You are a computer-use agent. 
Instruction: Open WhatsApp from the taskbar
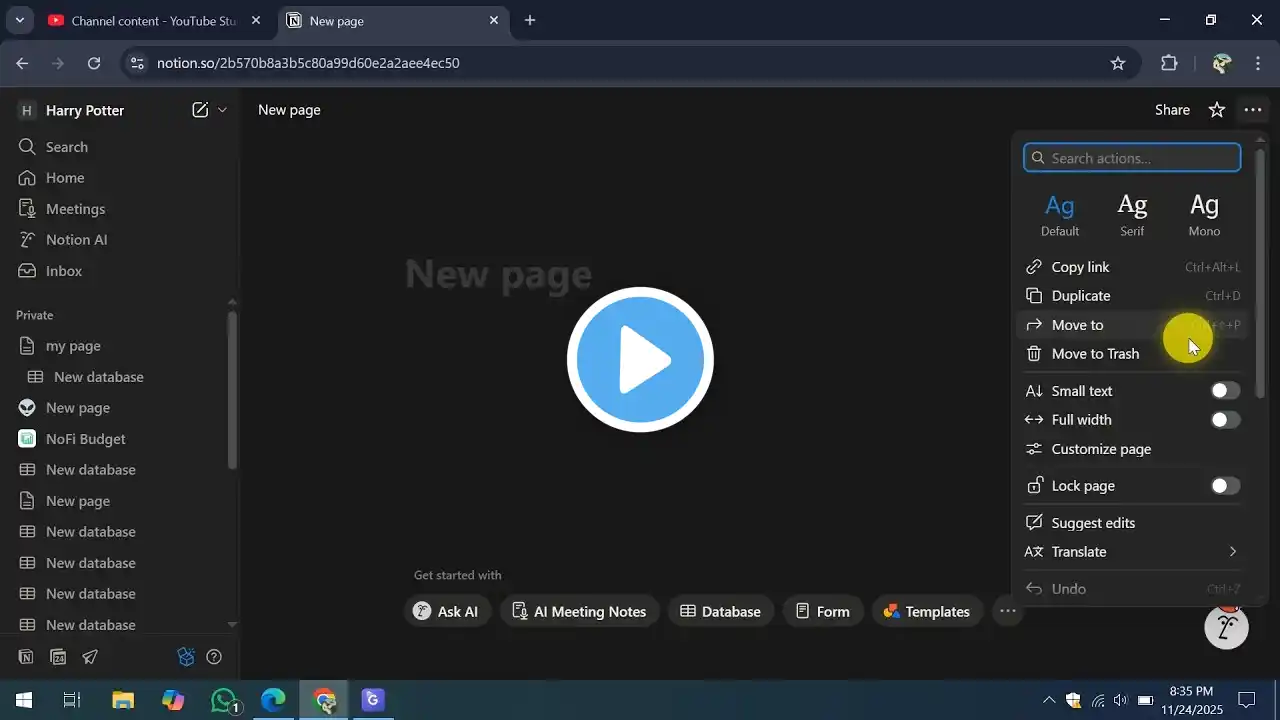click(224, 700)
